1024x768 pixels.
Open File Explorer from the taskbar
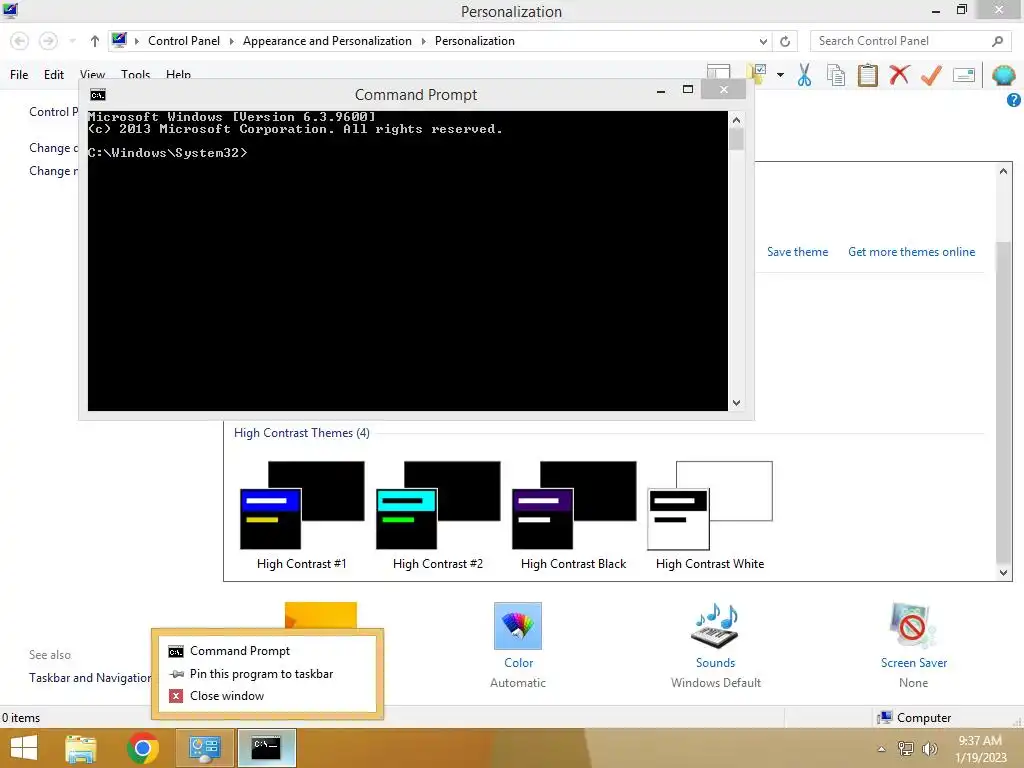(81, 748)
